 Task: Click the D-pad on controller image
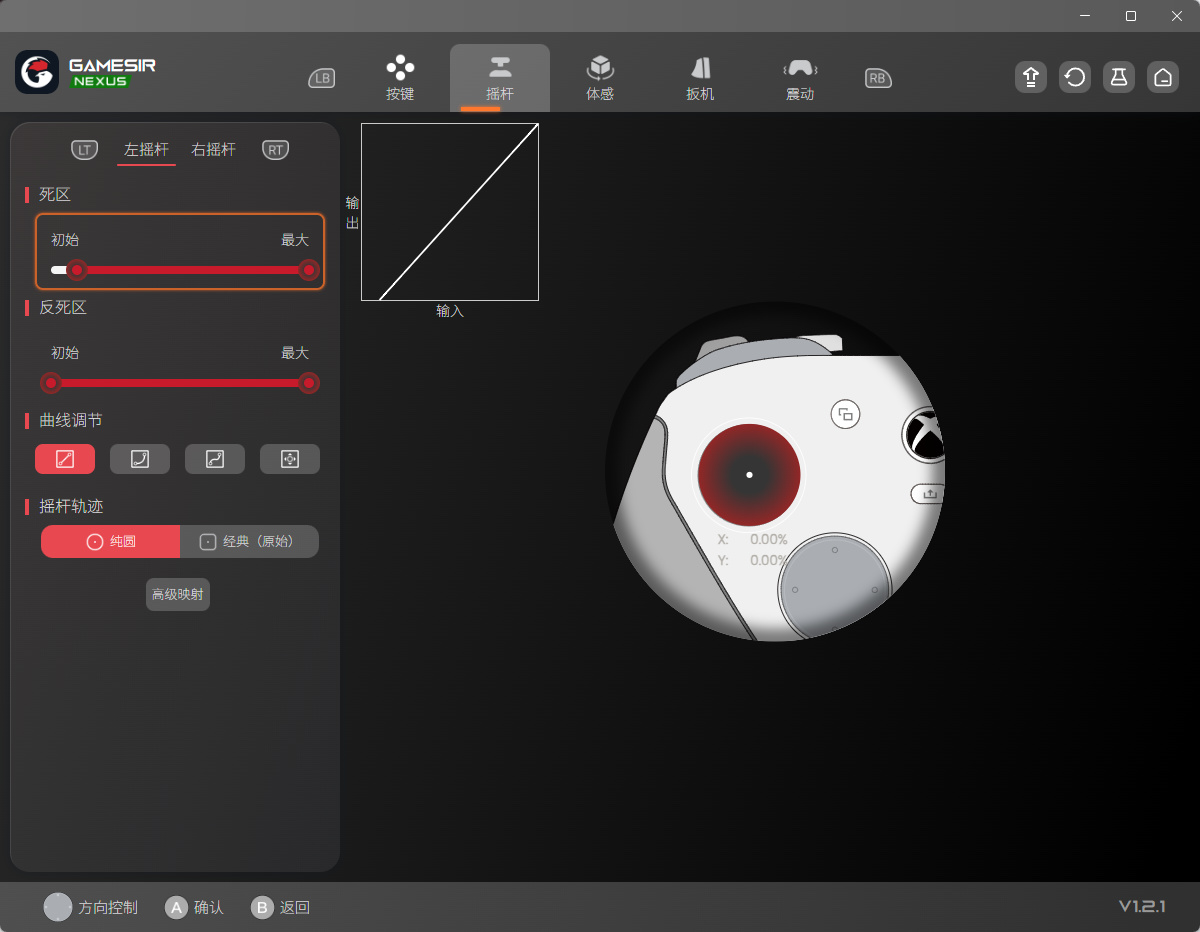pyautogui.click(x=834, y=588)
